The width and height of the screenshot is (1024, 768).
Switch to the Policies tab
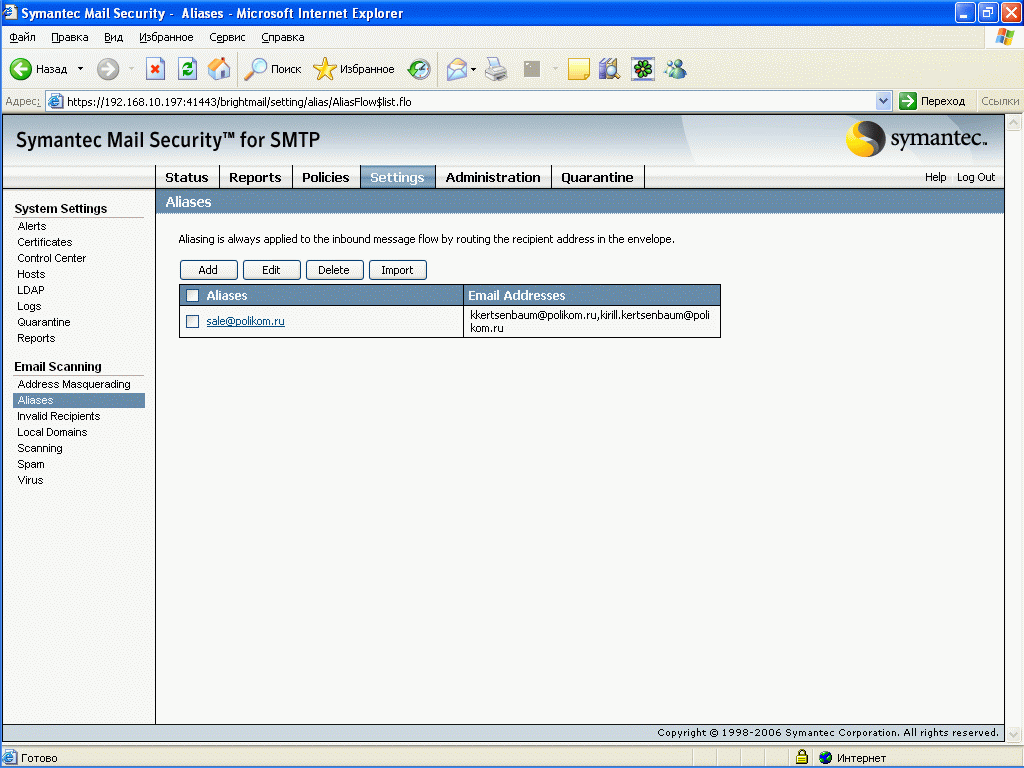tap(326, 177)
